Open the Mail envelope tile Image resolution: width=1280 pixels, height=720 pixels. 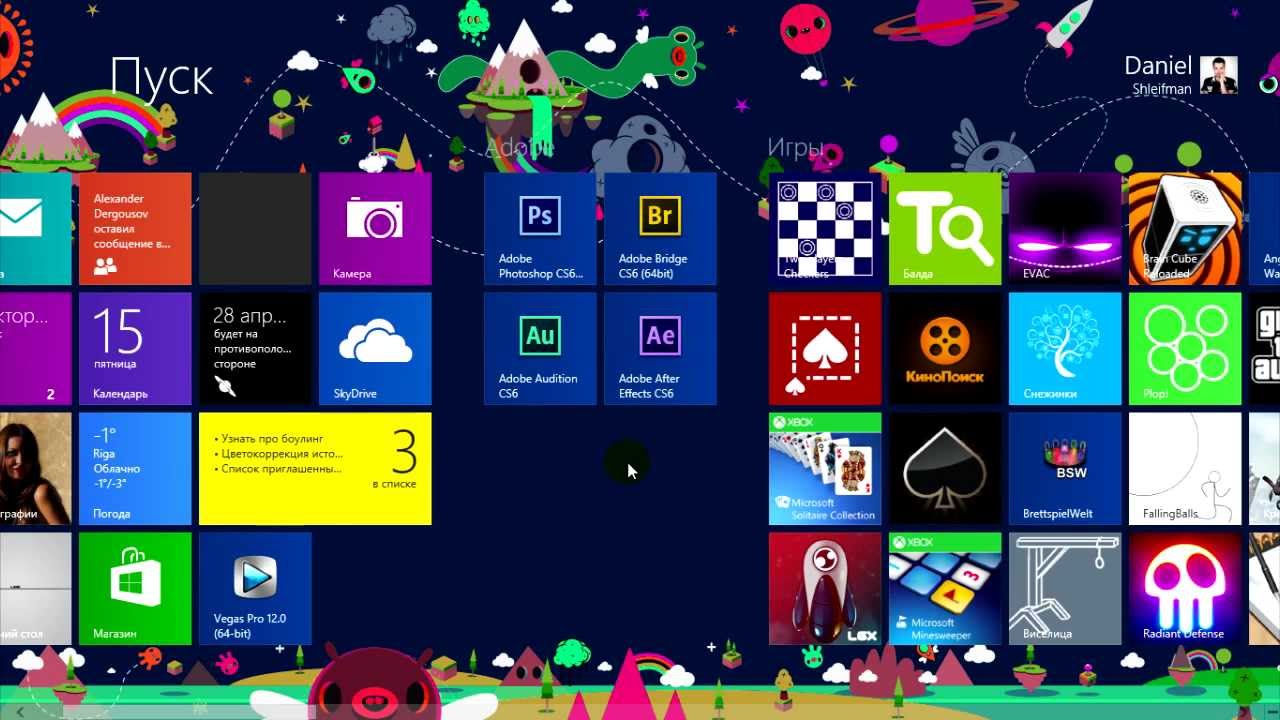(x=35, y=229)
